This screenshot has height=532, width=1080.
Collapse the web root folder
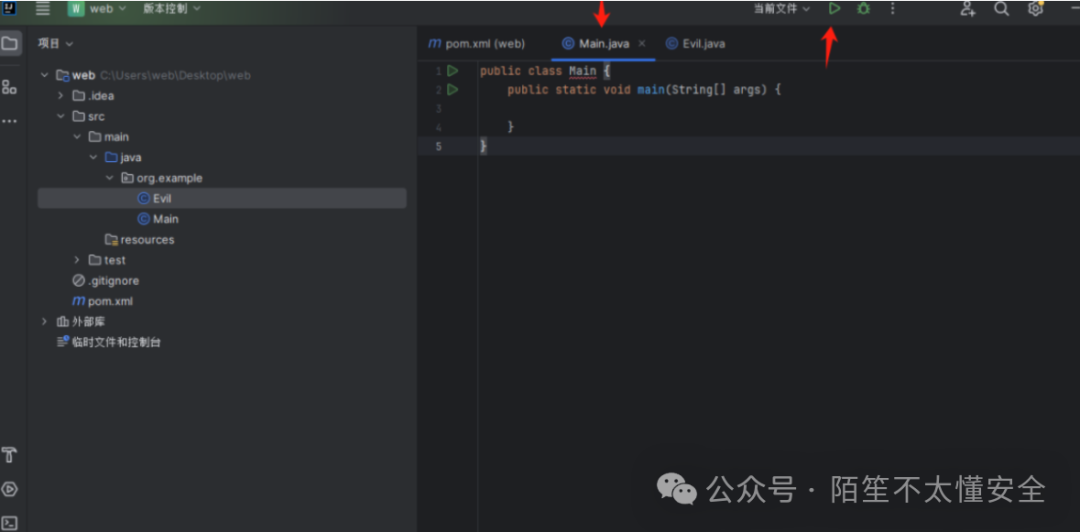[x=45, y=75]
